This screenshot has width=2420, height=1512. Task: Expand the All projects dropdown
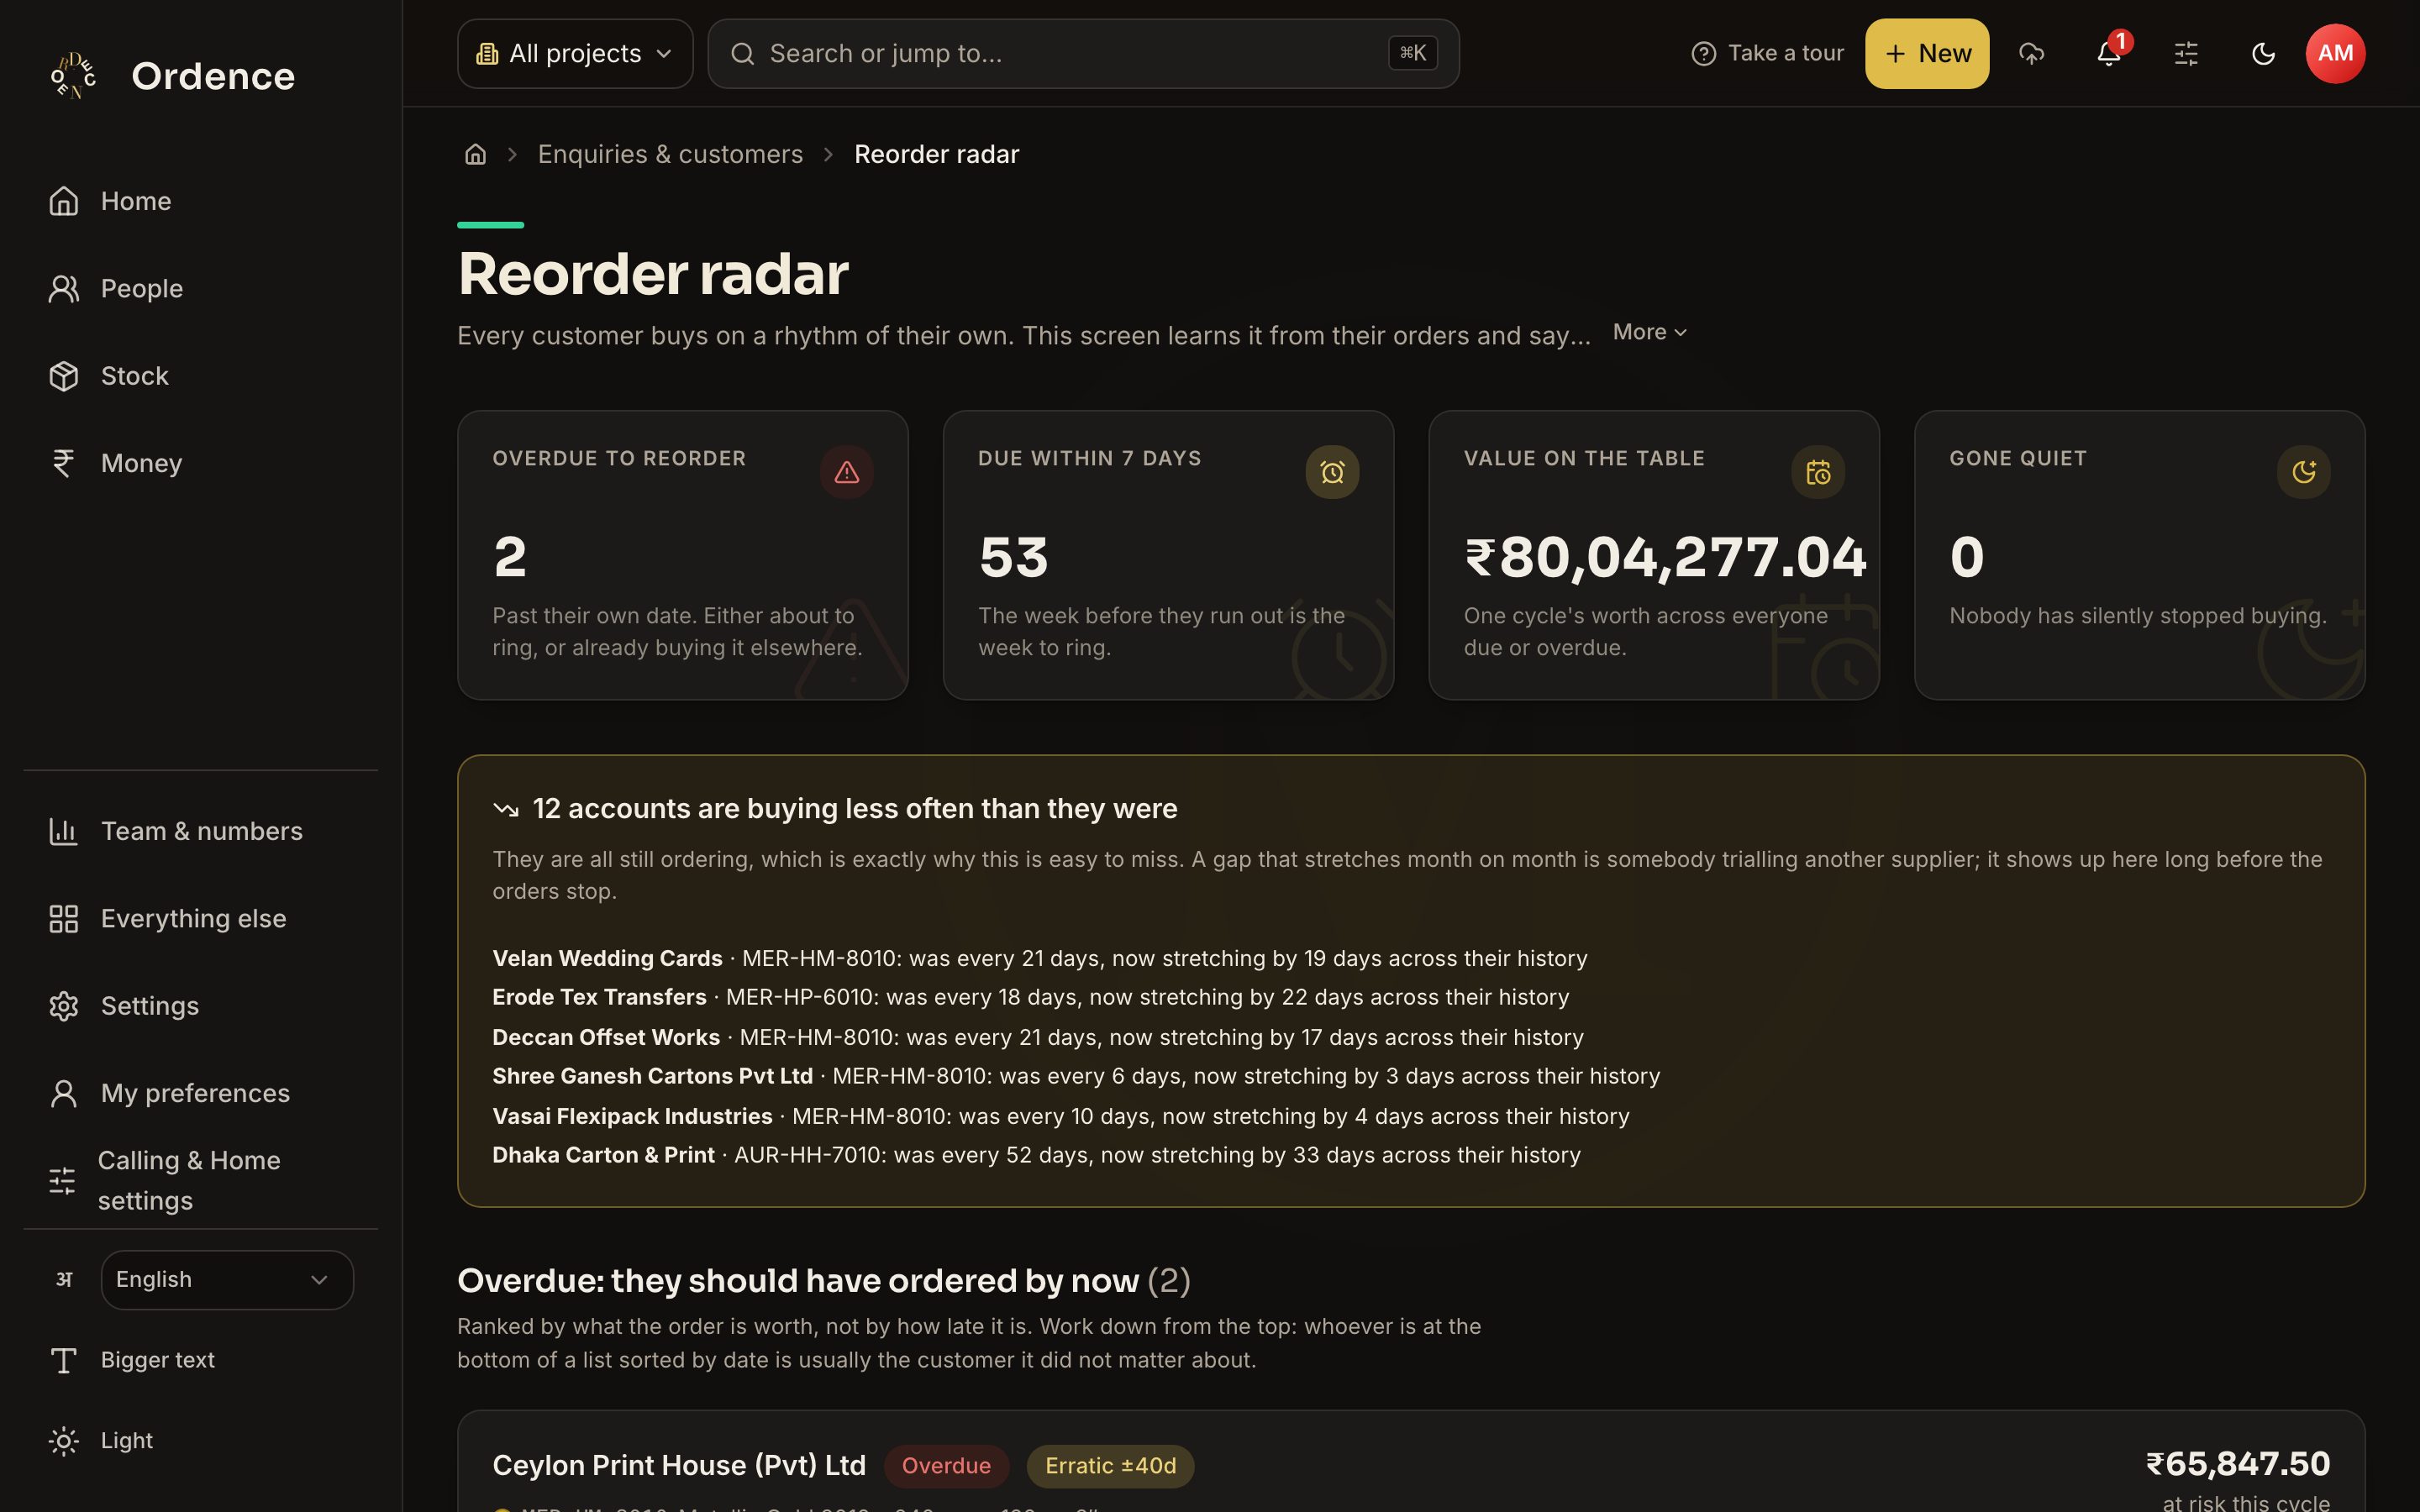tap(575, 54)
